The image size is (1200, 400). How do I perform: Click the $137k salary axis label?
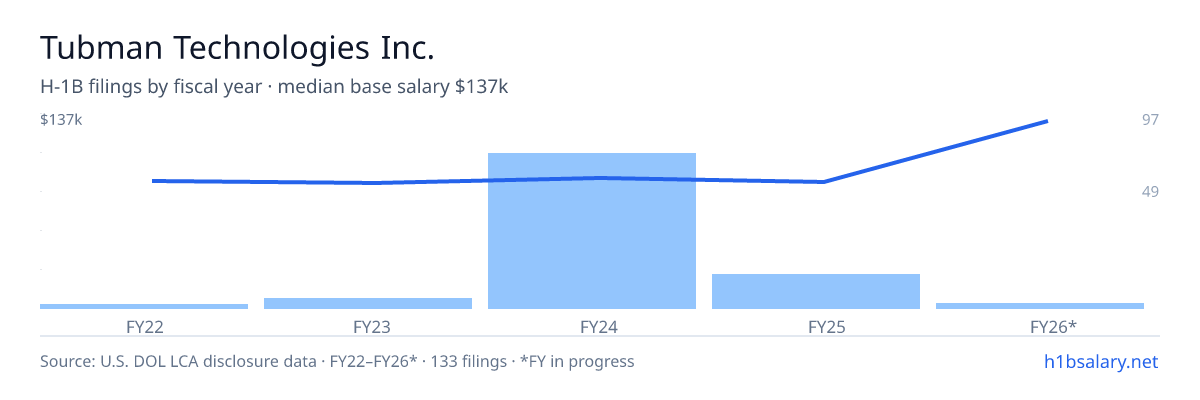tap(61, 120)
